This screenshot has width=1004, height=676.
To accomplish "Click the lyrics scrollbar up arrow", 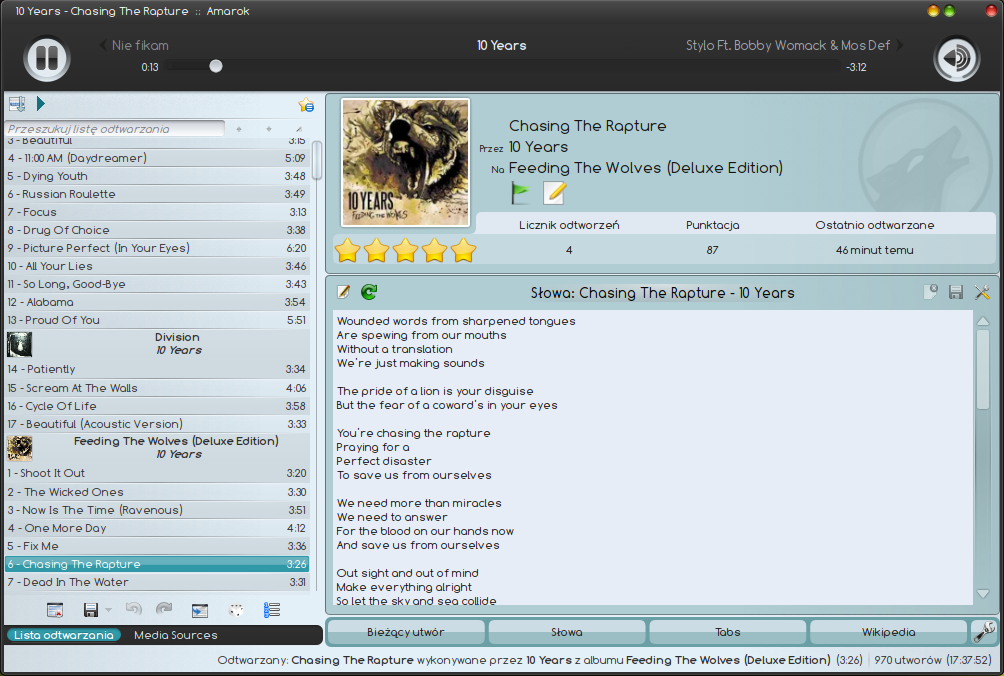I will [984, 321].
